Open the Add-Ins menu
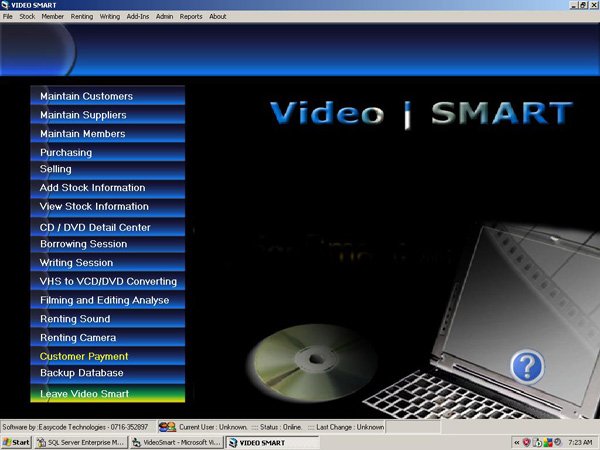The width and height of the screenshot is (600, 450). [x=138, y=17]
